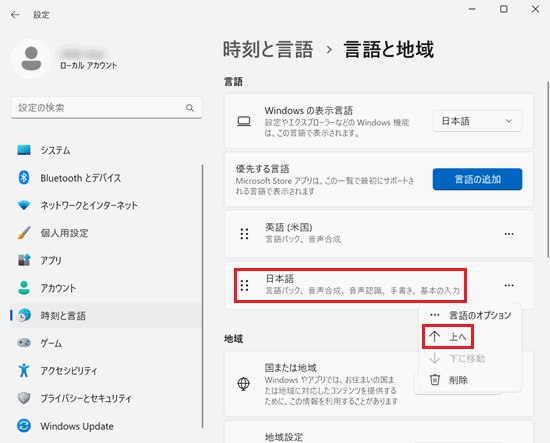Click the right-side vertical scrollbar
Screen dimensions: 550x443
[x=548, y=170]
